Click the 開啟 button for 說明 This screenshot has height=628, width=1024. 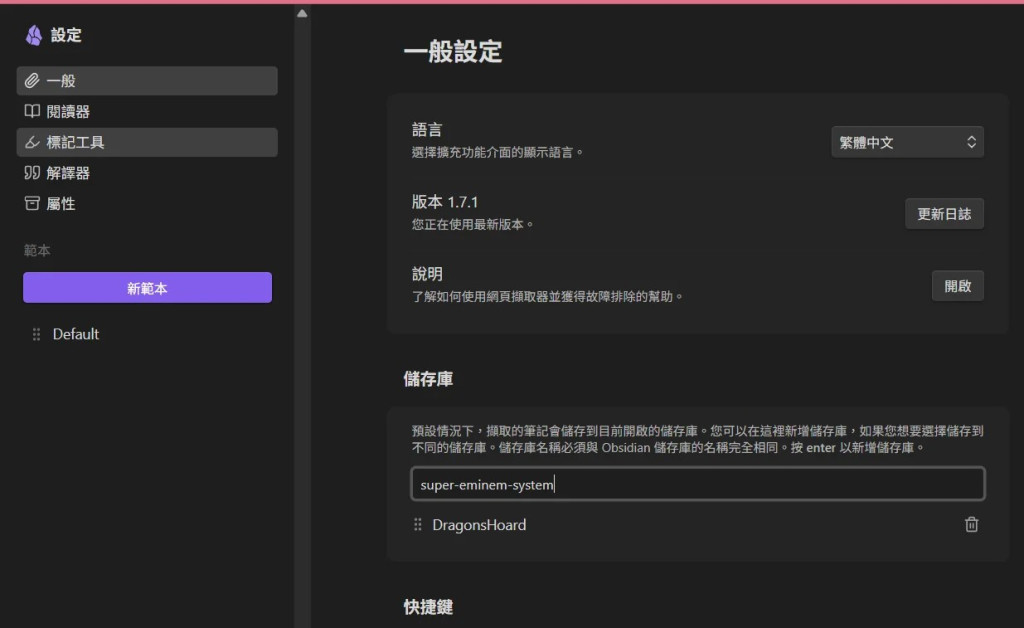(x=957, y=286)
